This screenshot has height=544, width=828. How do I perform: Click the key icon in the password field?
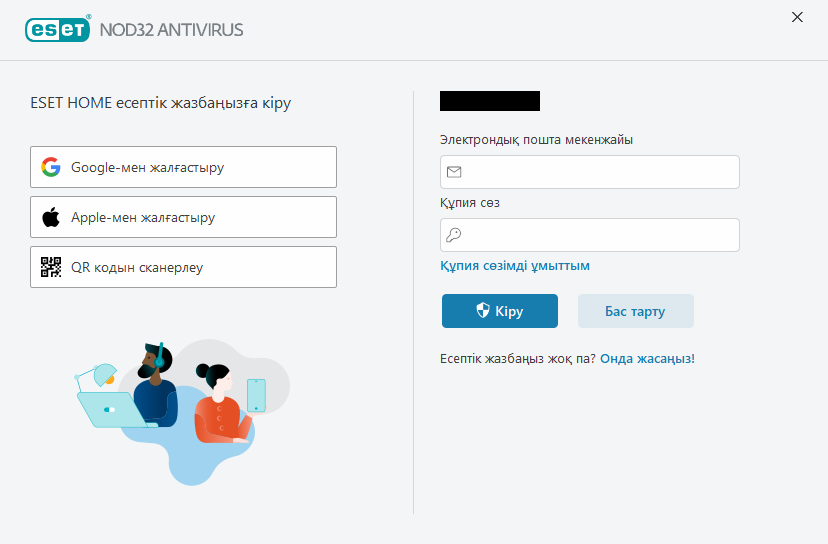454,235
